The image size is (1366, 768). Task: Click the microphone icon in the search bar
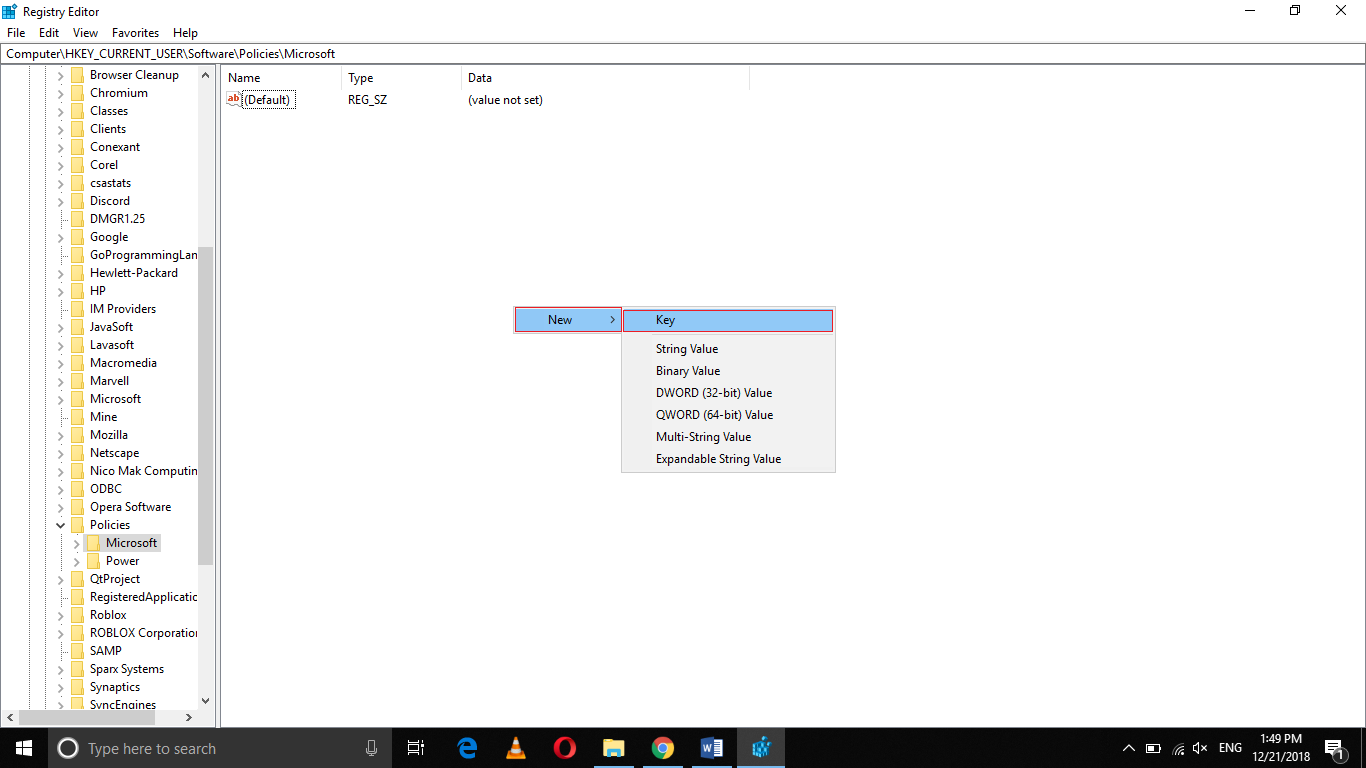tap(371, 748)
